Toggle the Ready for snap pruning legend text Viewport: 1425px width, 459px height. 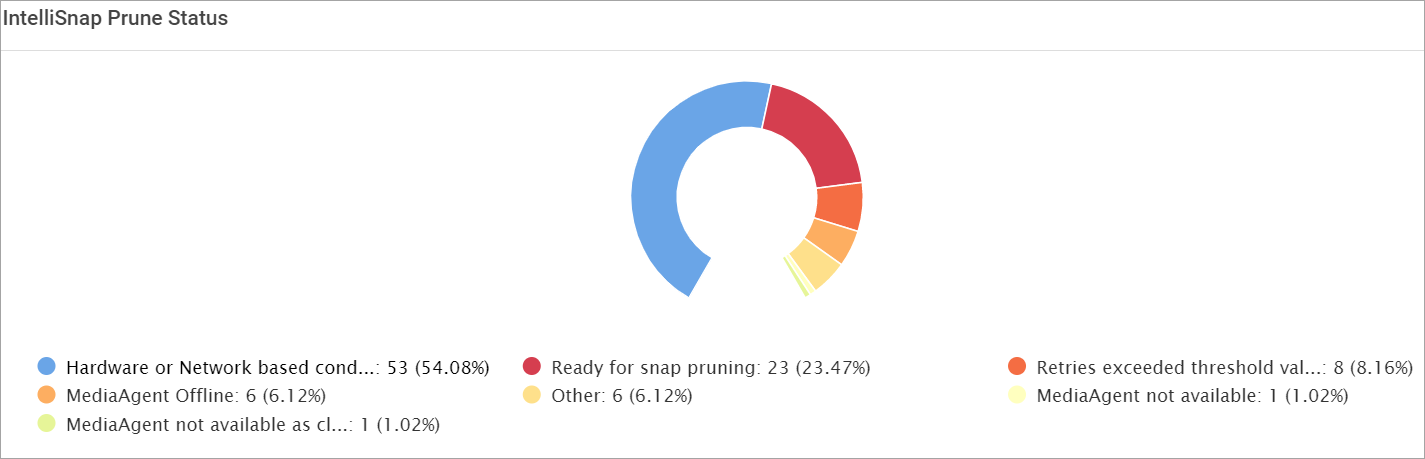tap(710, 367)
